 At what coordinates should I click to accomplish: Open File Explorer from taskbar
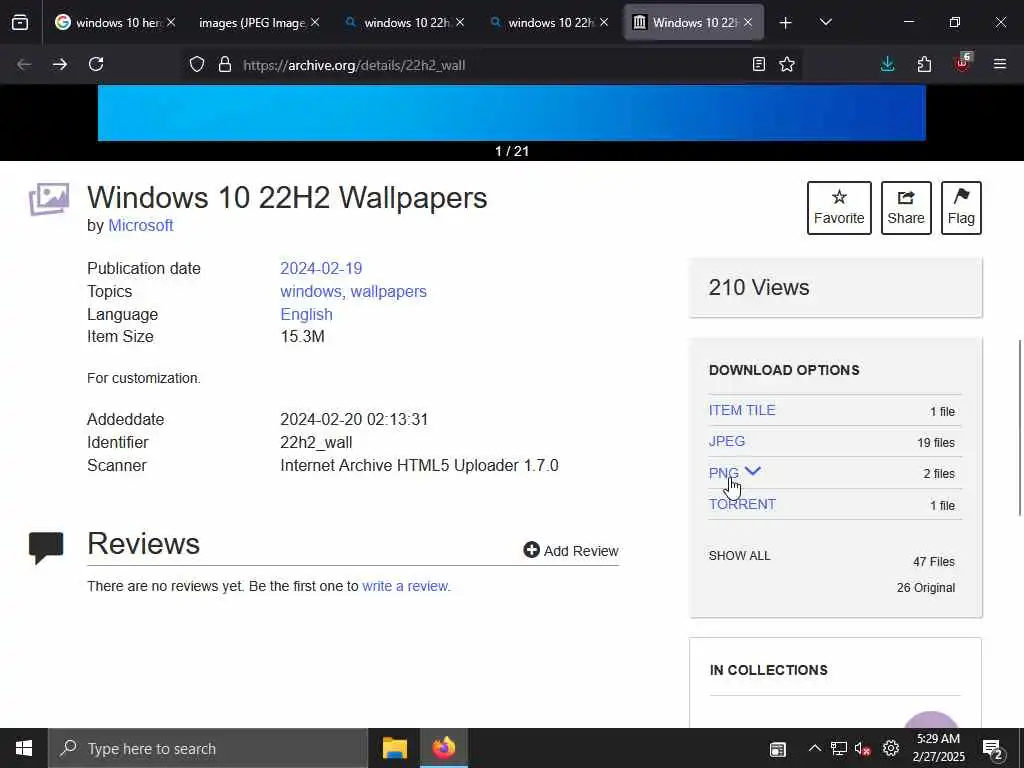click(394, 748)
